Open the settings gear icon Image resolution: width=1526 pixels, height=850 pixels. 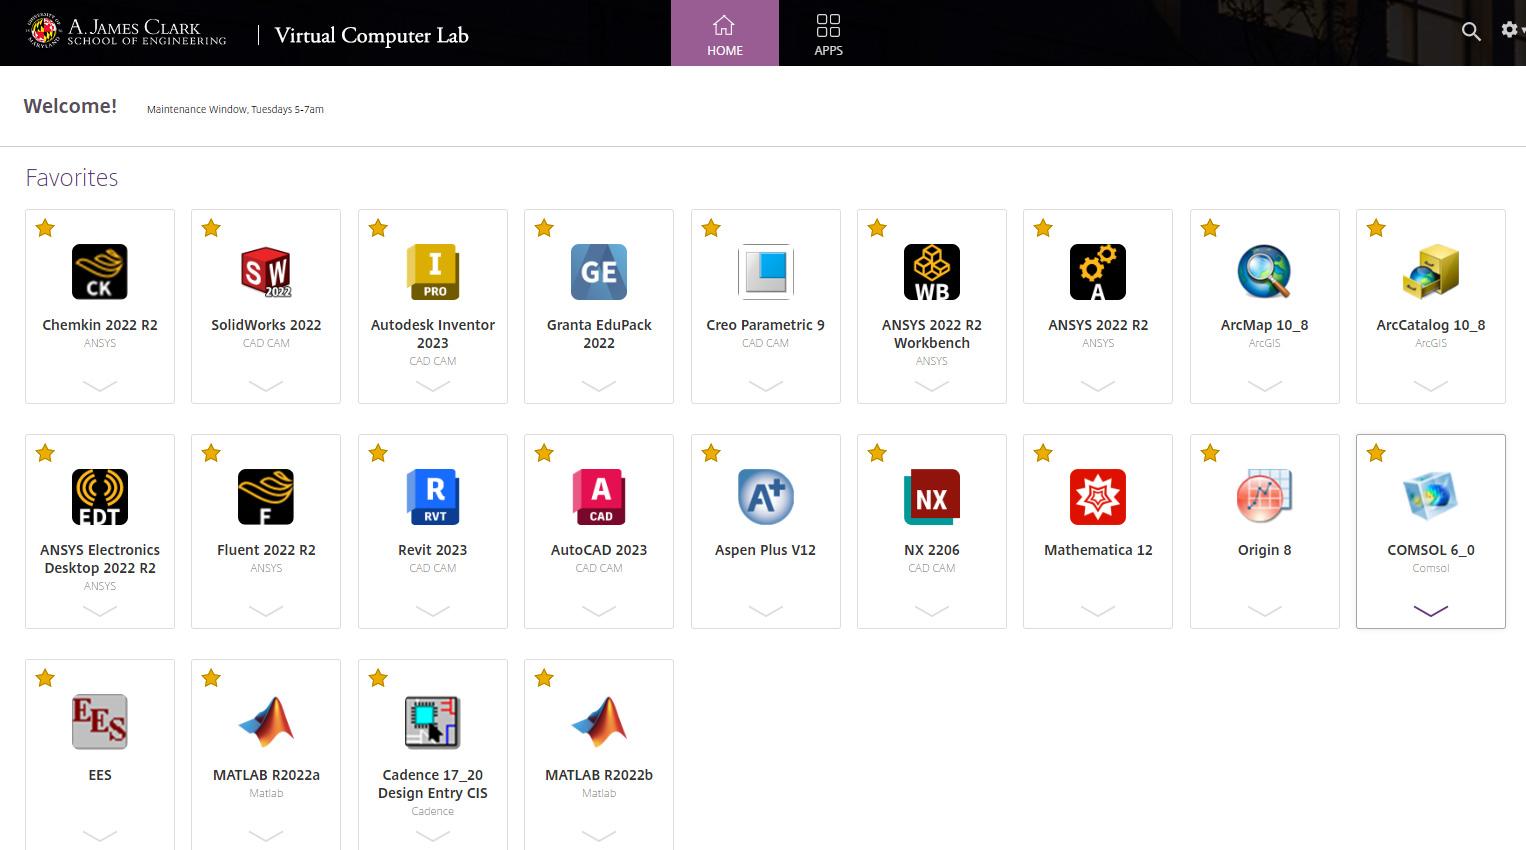(x=1510, y=30)
